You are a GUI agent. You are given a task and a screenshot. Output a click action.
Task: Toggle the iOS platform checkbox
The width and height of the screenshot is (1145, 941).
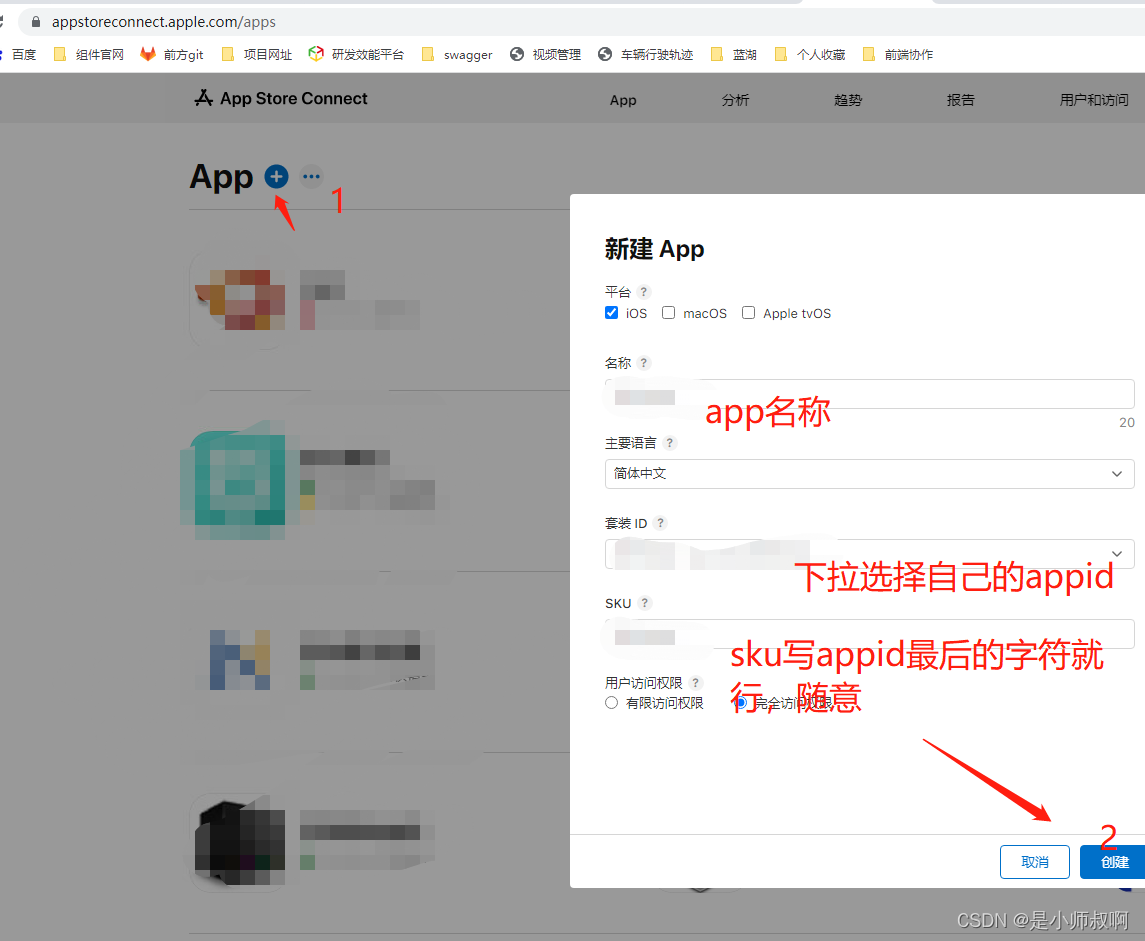tap(612, 312)
